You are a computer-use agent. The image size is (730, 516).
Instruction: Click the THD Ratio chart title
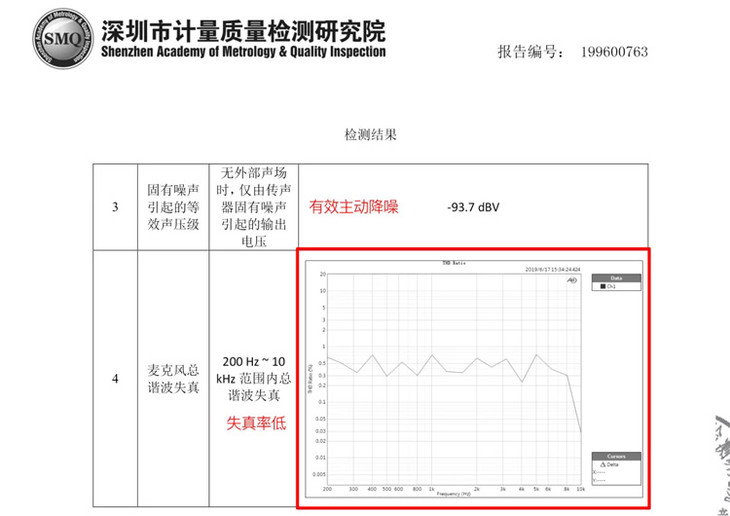[x=454, y=263]
